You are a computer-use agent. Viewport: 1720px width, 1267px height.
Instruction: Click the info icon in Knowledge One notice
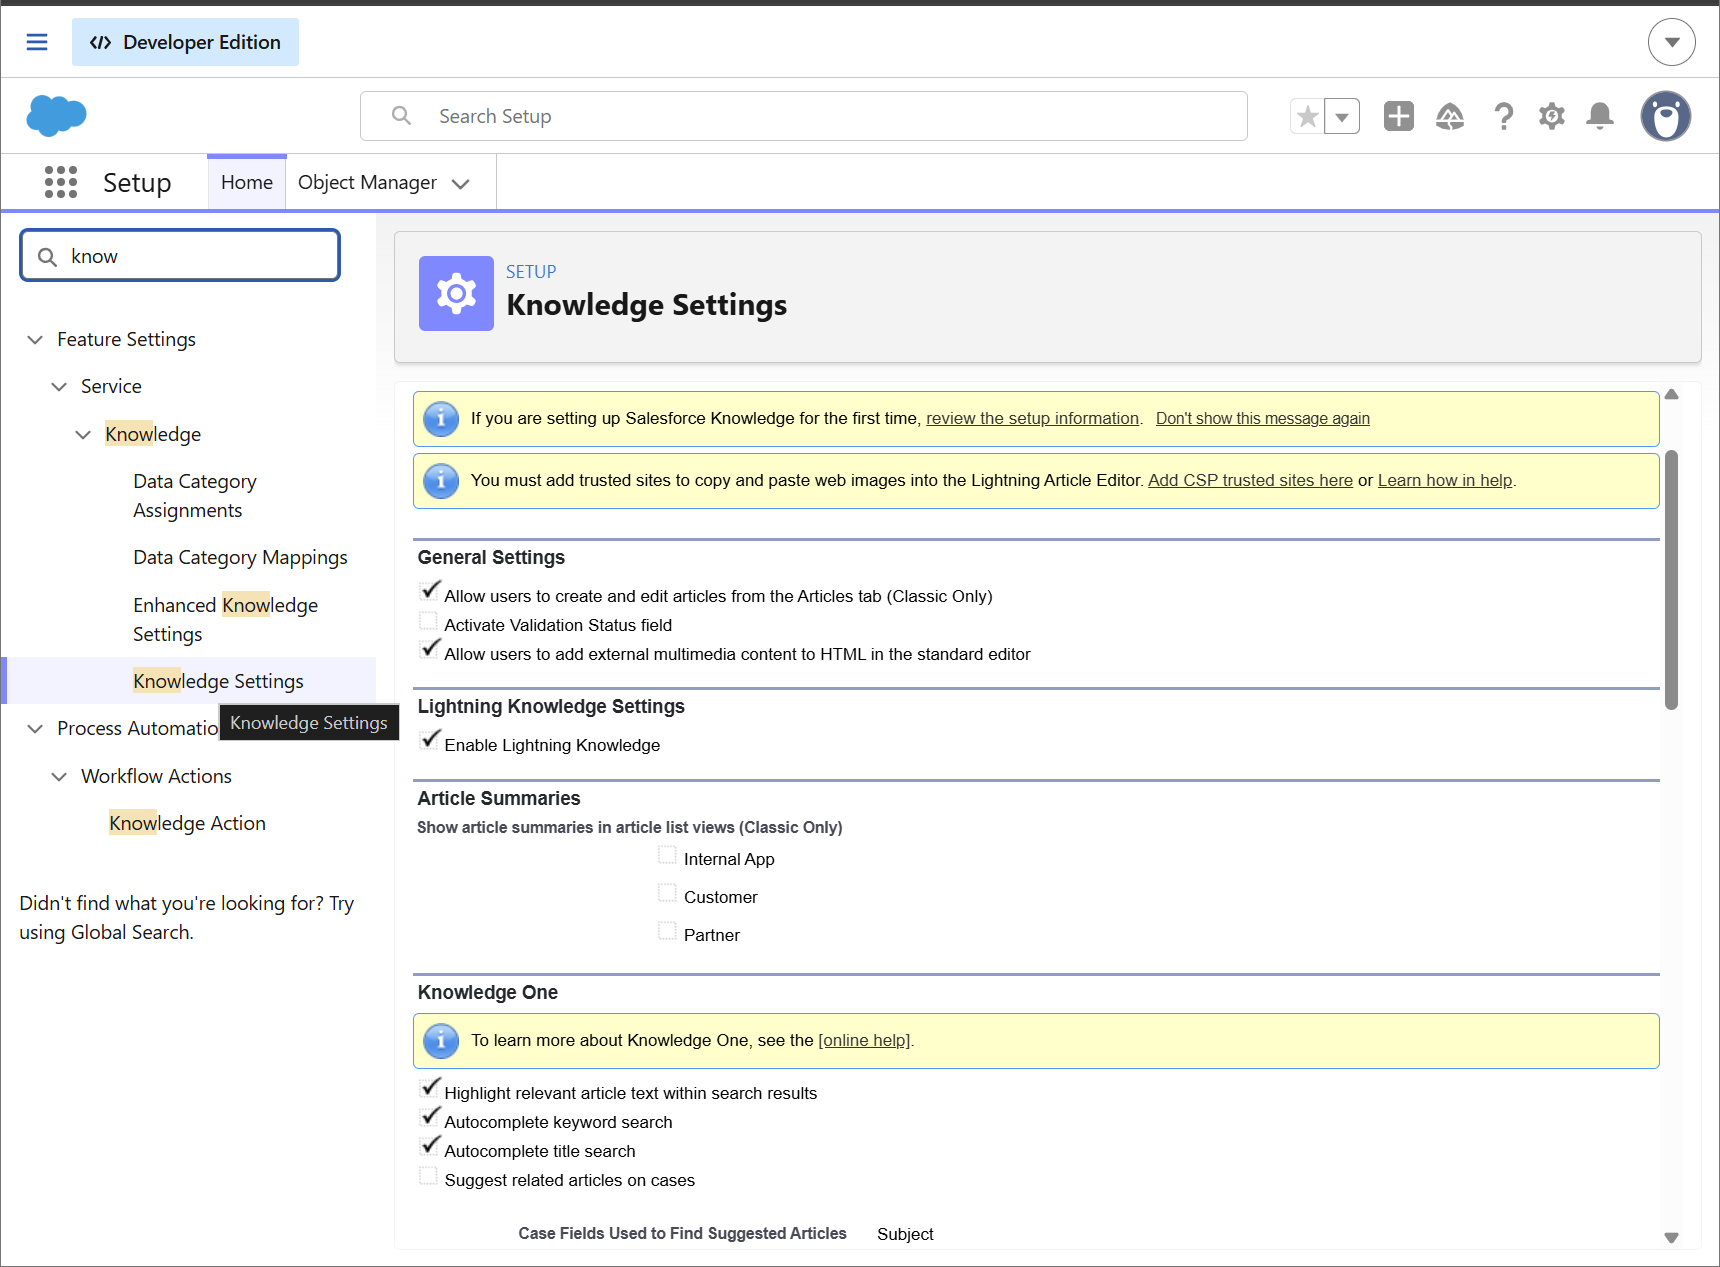click(441, 1041)
